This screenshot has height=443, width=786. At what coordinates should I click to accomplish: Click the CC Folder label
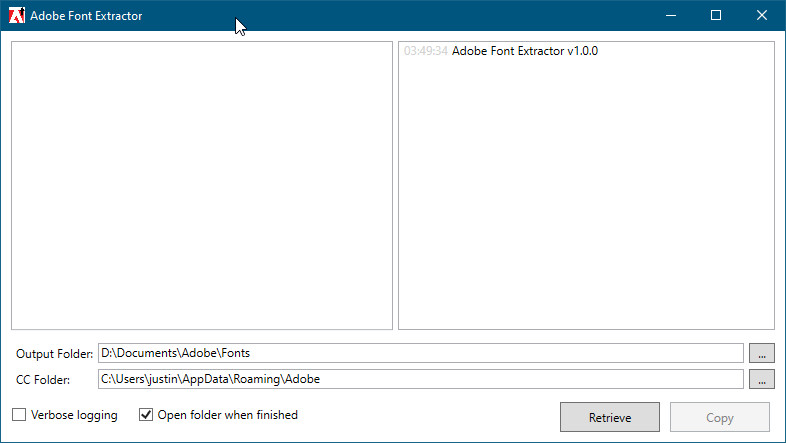43,380
